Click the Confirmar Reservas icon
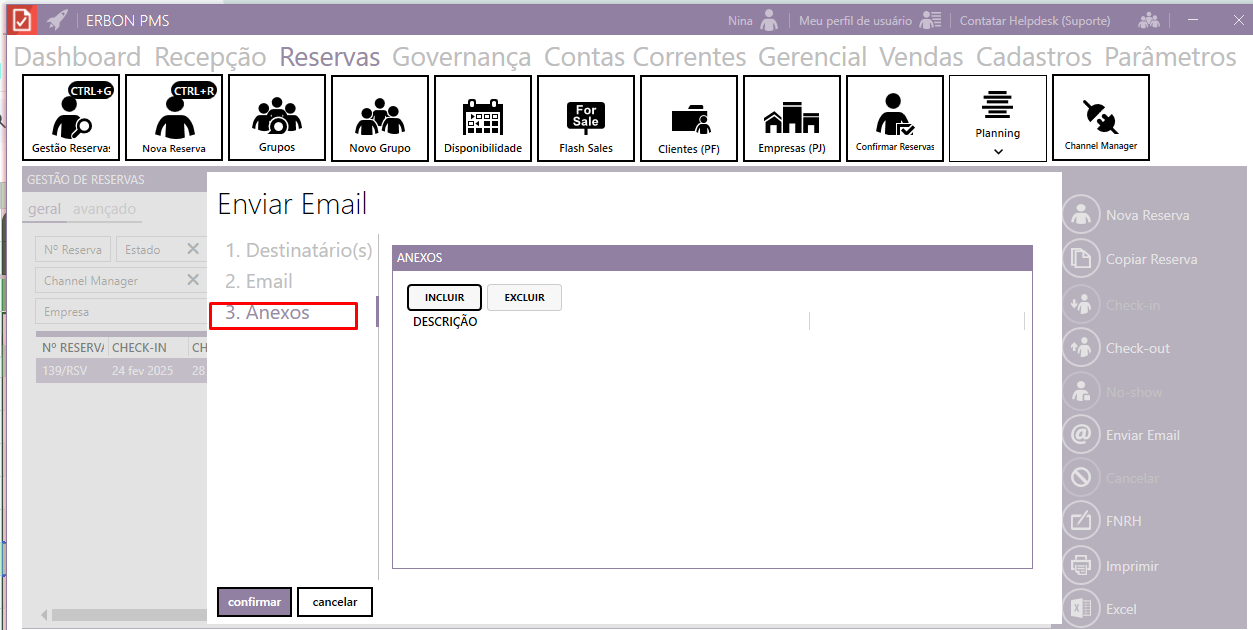 (x=895, y=118)
